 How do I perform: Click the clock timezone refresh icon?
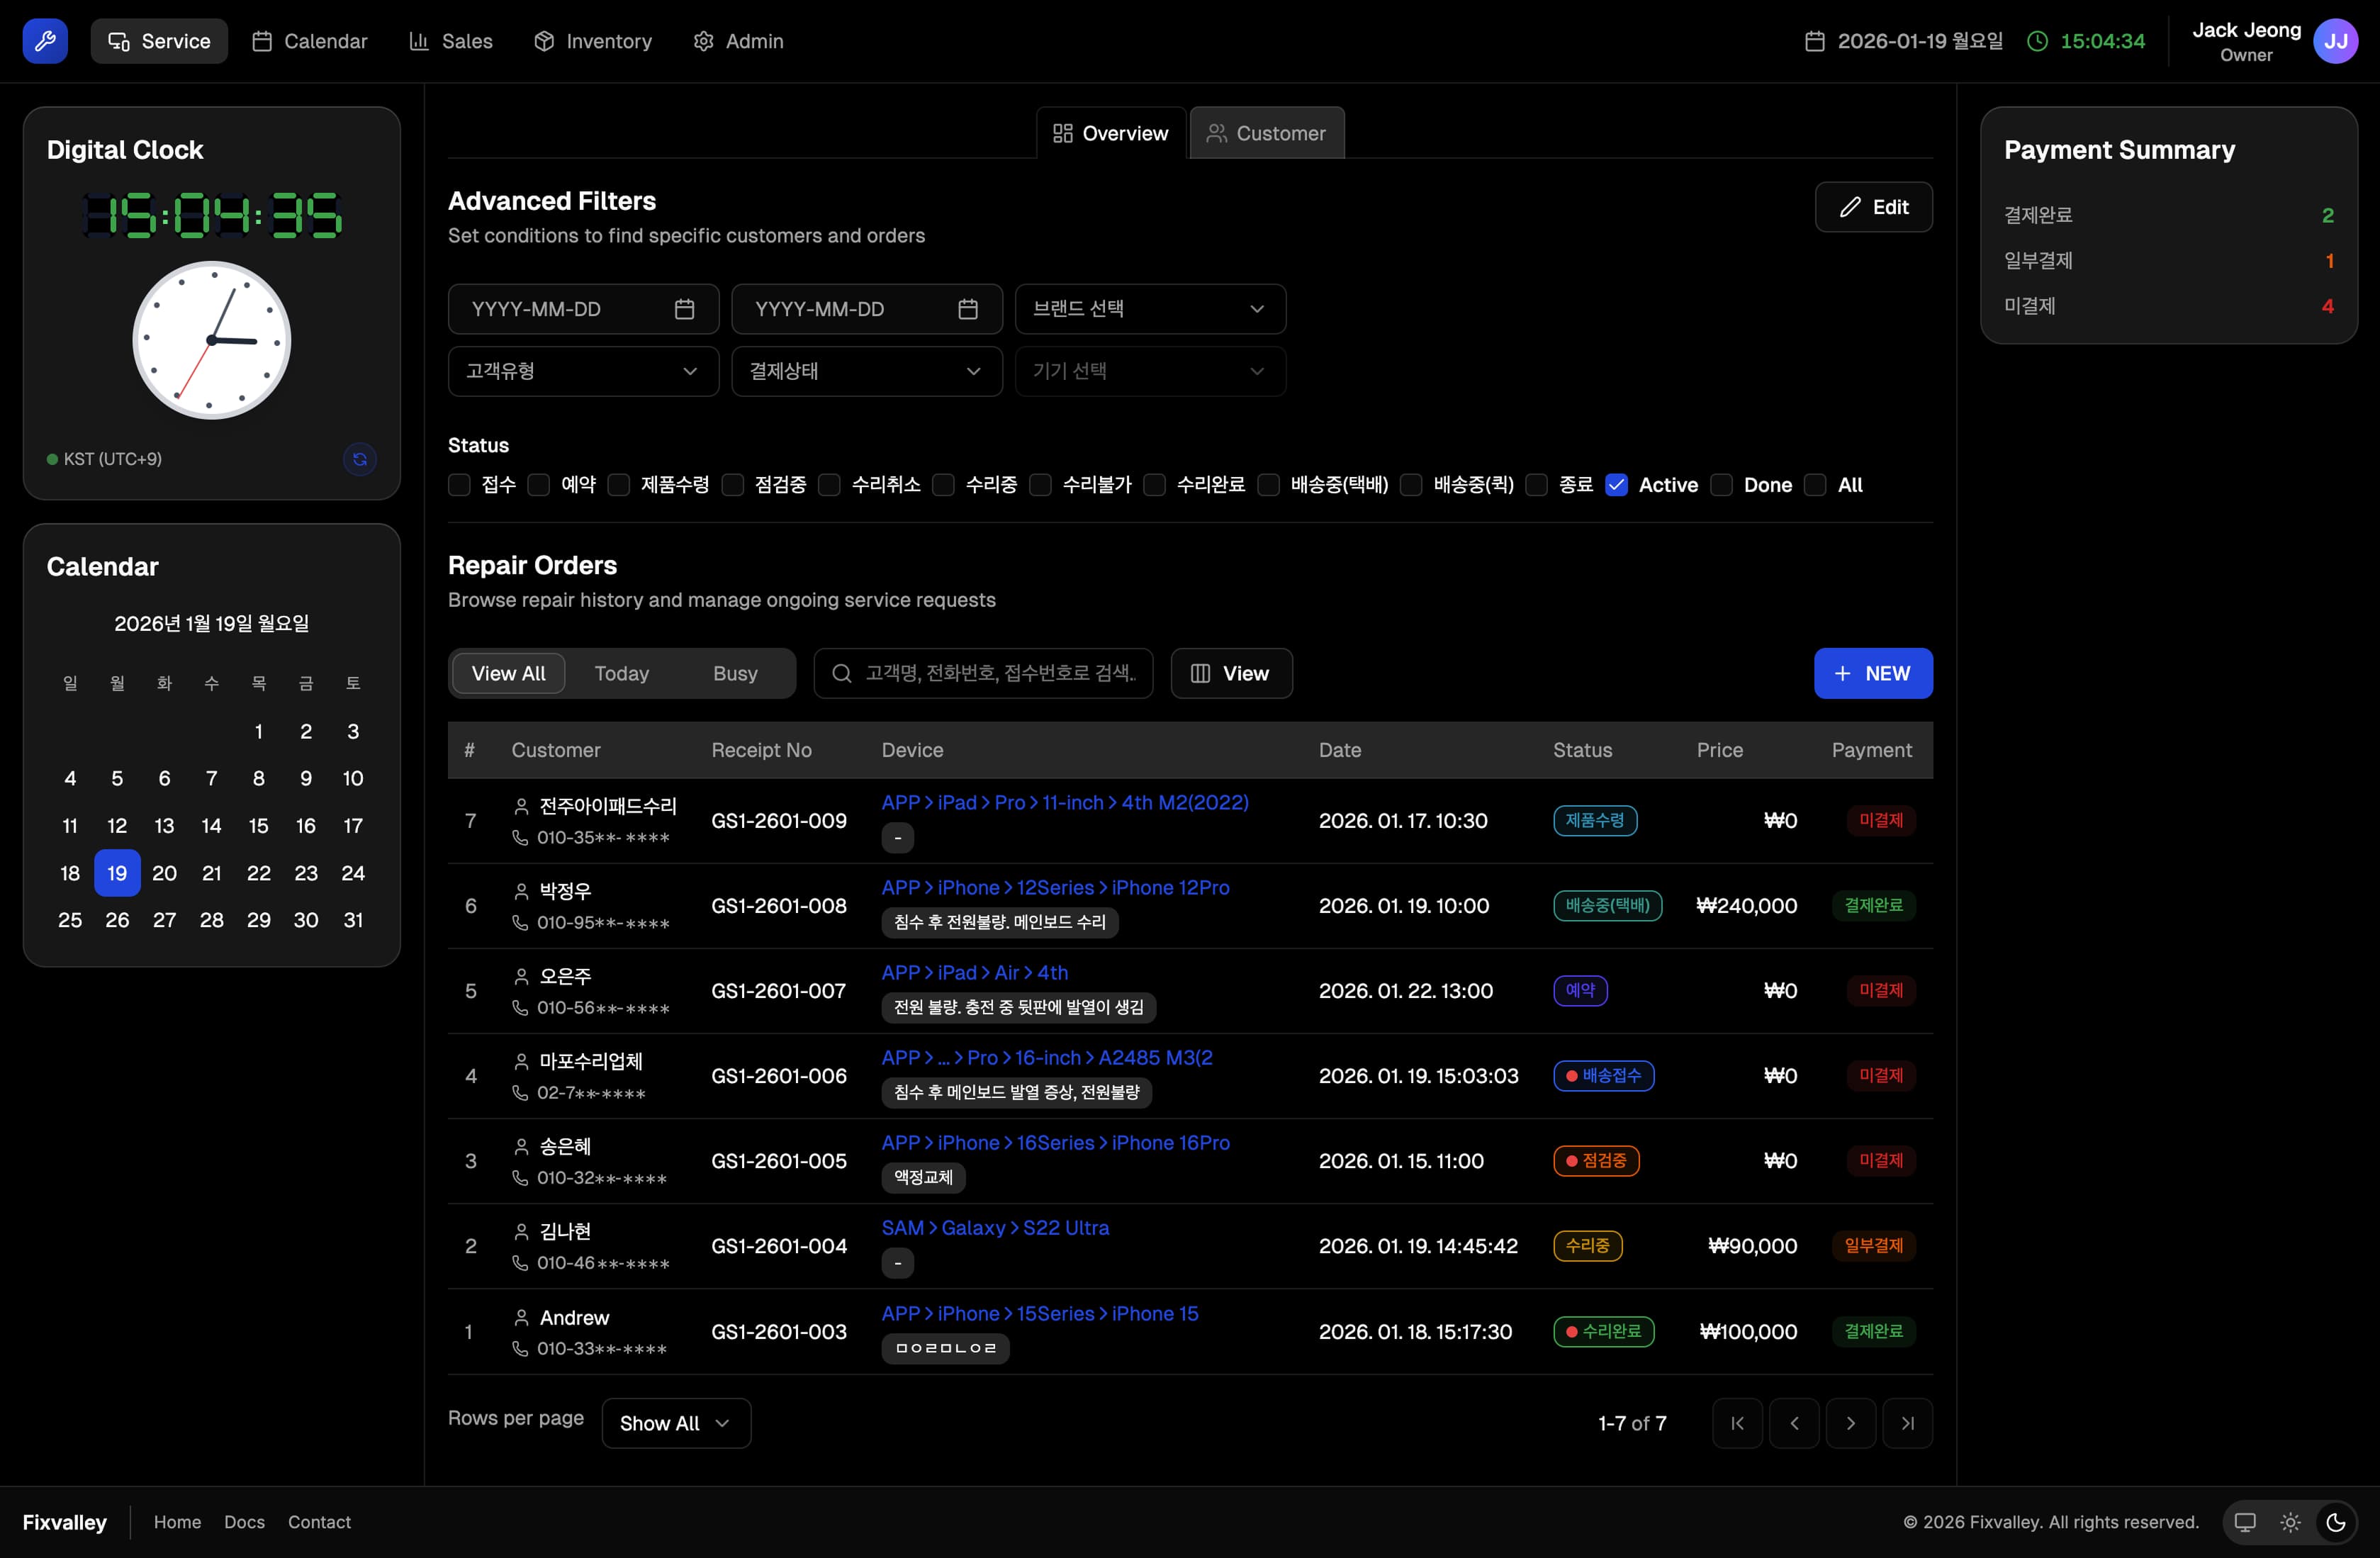click(360, 459)
